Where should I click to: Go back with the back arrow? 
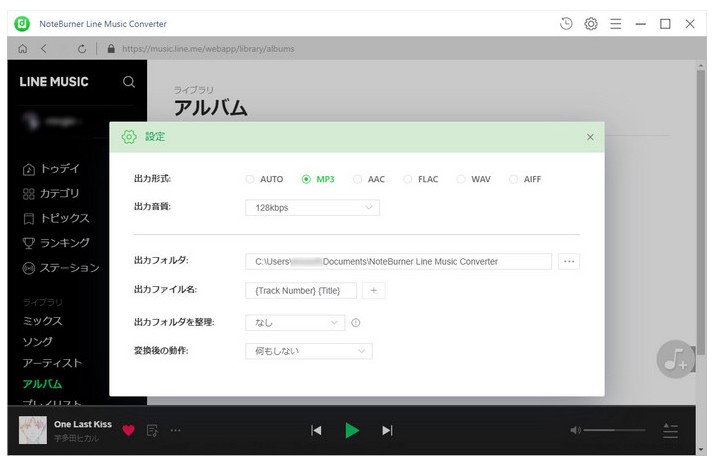coord(44,48)
